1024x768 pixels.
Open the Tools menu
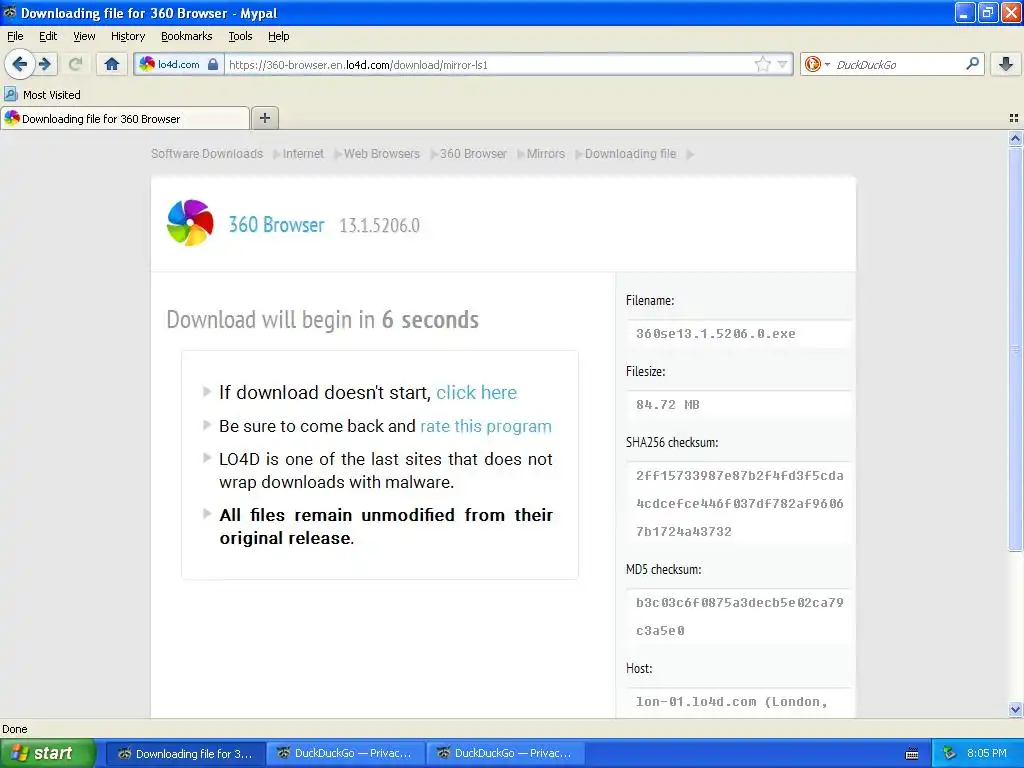pyautogui.click(x=240, y=36)
